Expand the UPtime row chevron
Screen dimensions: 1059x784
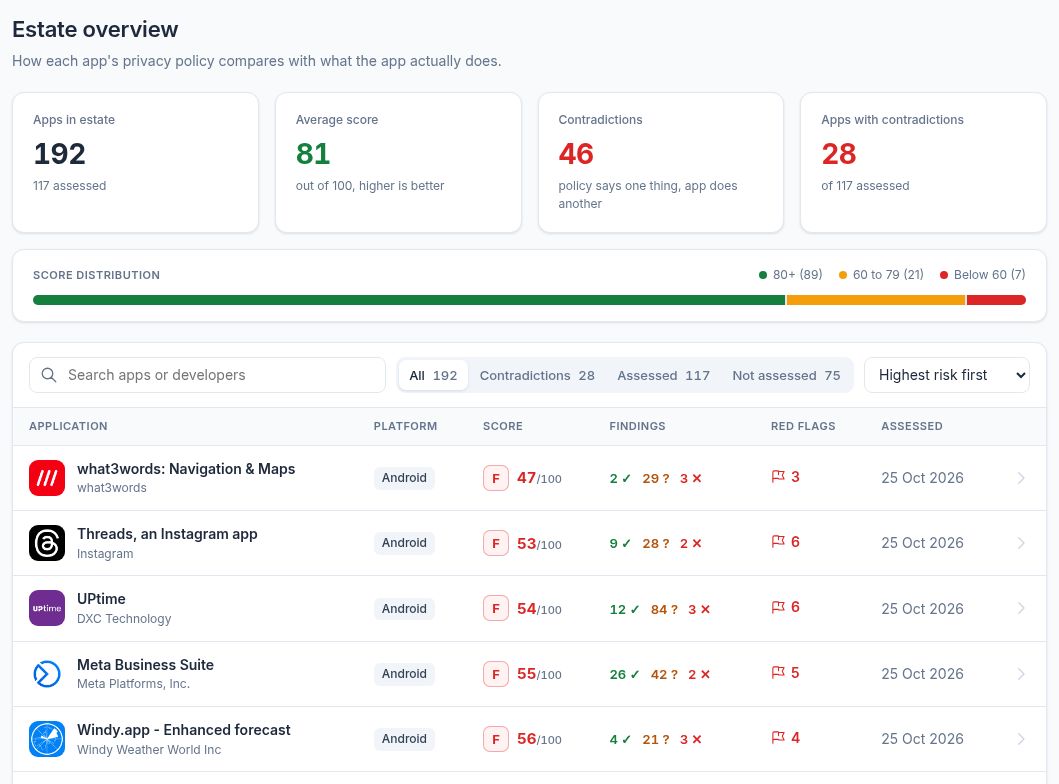[1021, 608]
